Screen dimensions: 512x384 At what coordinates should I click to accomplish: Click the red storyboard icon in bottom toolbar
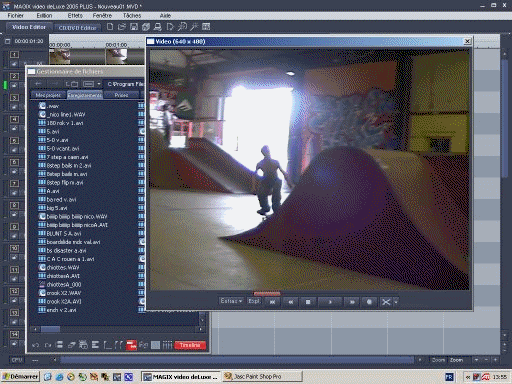pyautogui.click(x=131, y=345)
